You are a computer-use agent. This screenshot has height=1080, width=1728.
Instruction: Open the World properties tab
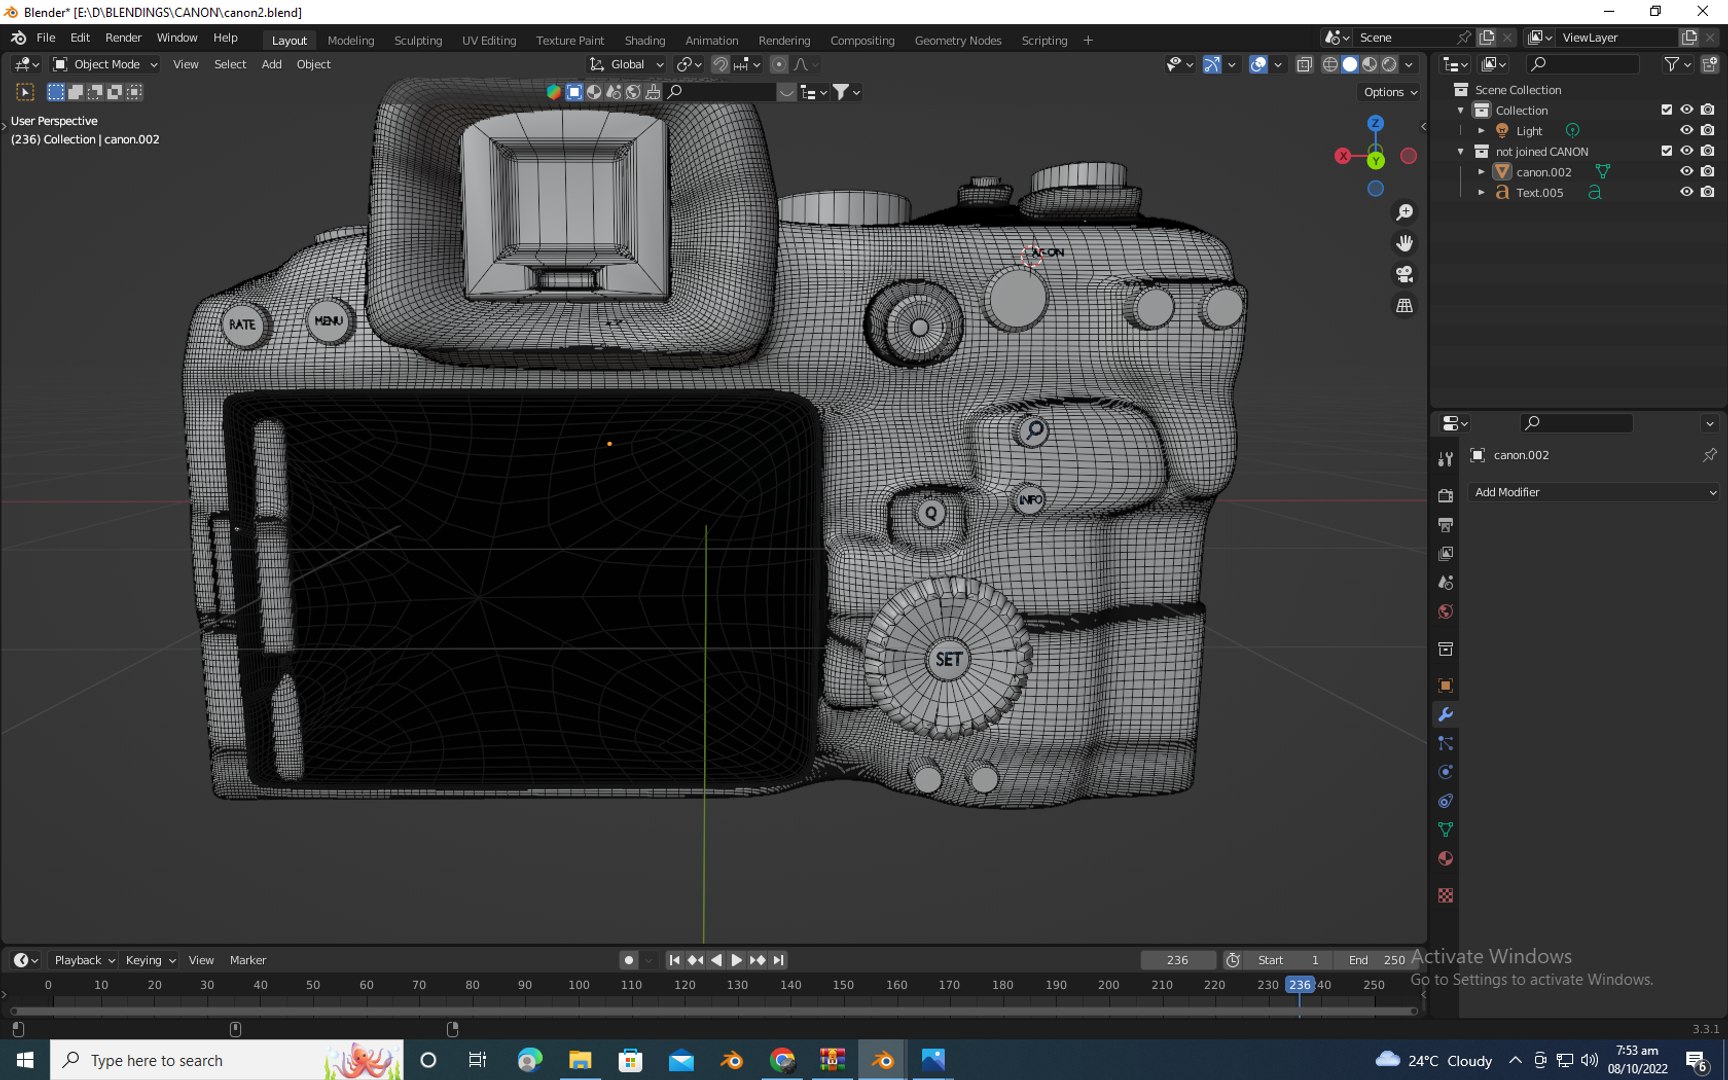coord(1445,611)
